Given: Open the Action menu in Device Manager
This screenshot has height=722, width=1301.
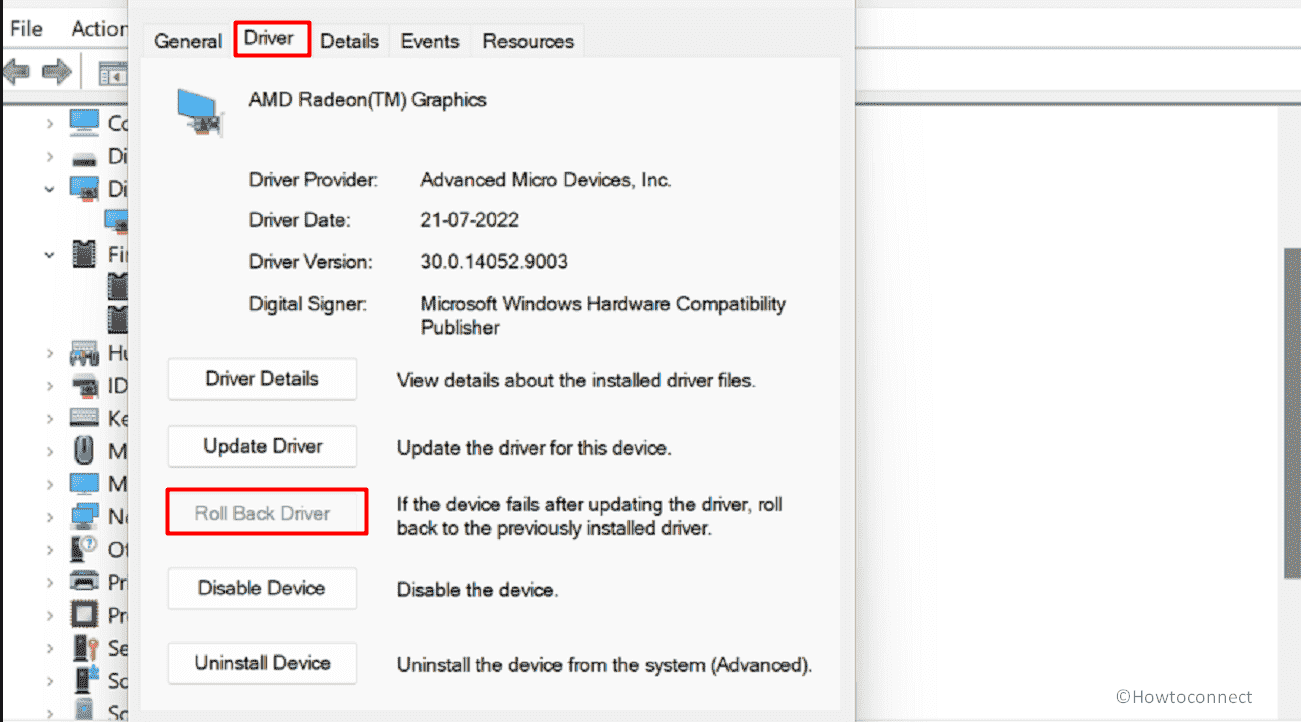Looking at the screenshot, I should pos(99,29).
